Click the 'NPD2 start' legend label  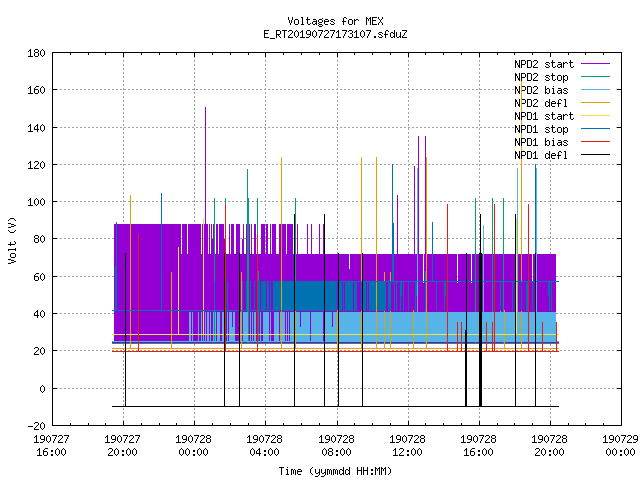pos(544,64)
